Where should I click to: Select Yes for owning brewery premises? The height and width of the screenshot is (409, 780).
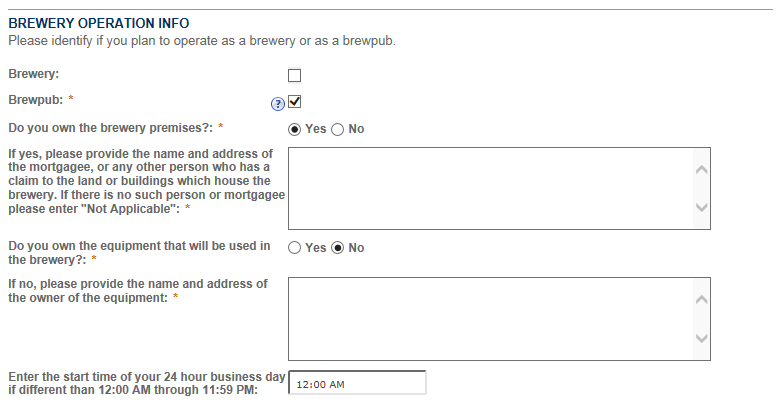[294, 129]
